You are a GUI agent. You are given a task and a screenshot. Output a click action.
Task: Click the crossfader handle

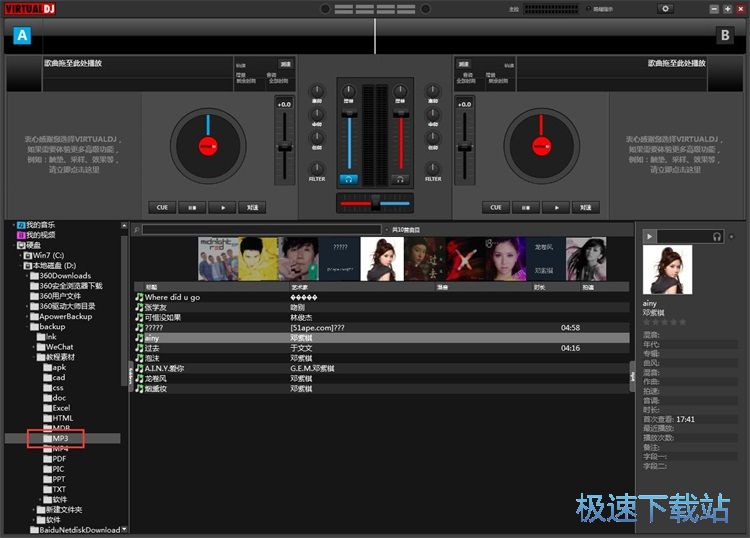tap(375, 203)
